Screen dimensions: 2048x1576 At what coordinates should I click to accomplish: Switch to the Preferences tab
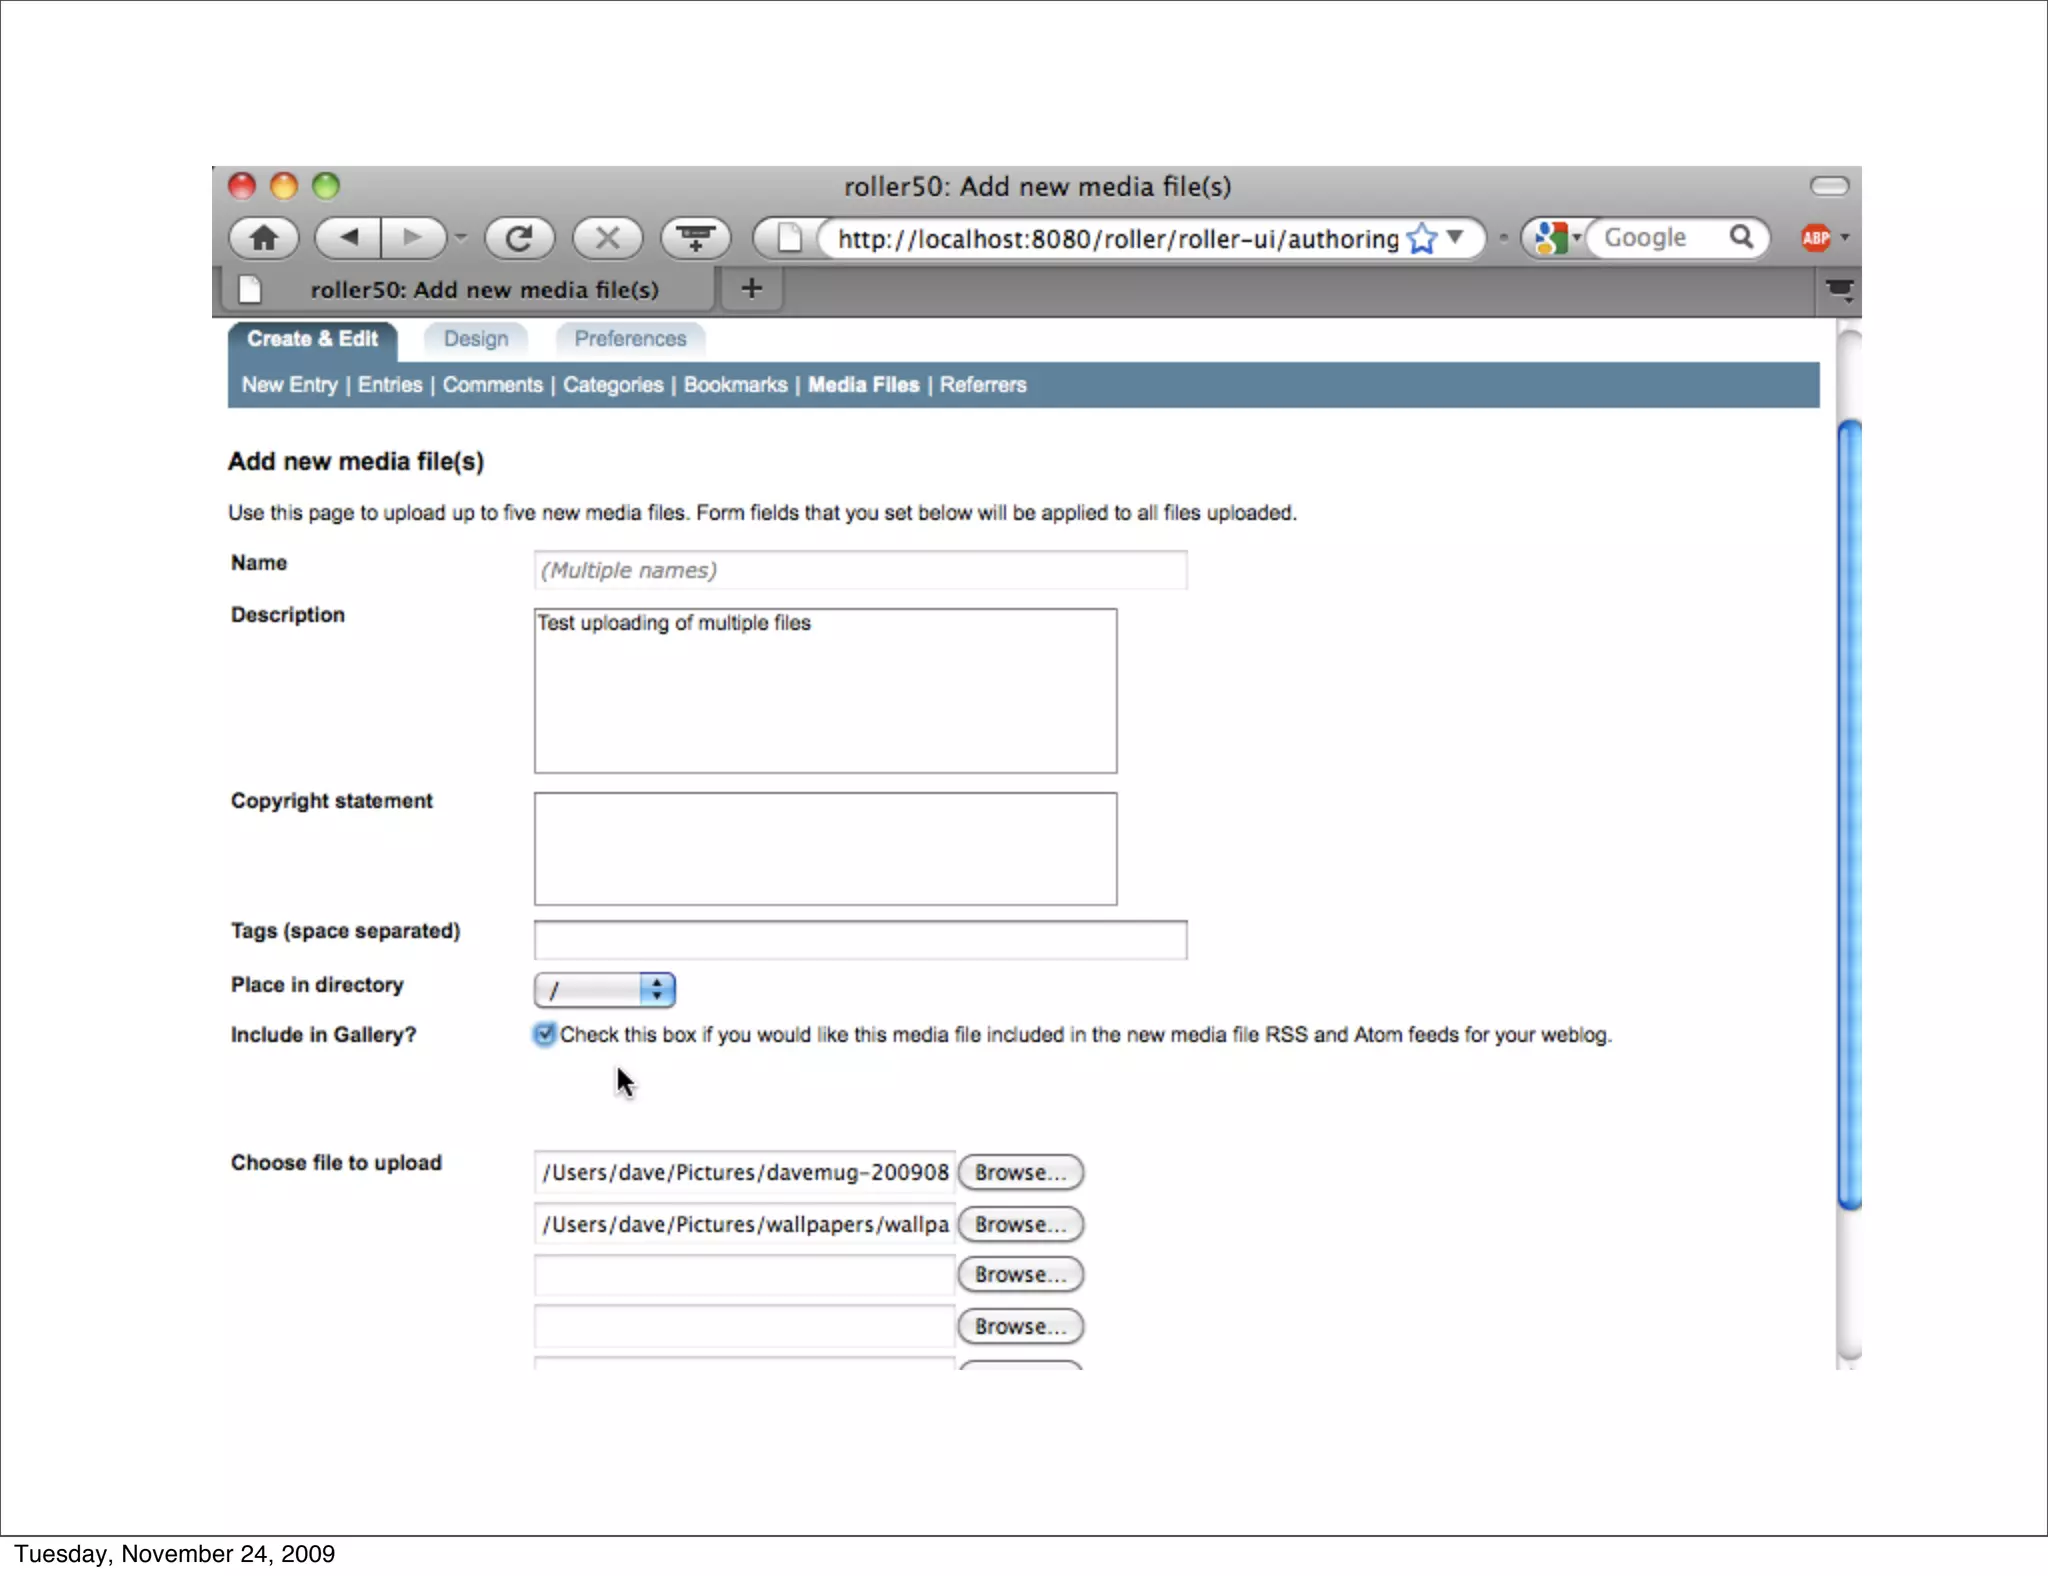(x=630, y=339)
